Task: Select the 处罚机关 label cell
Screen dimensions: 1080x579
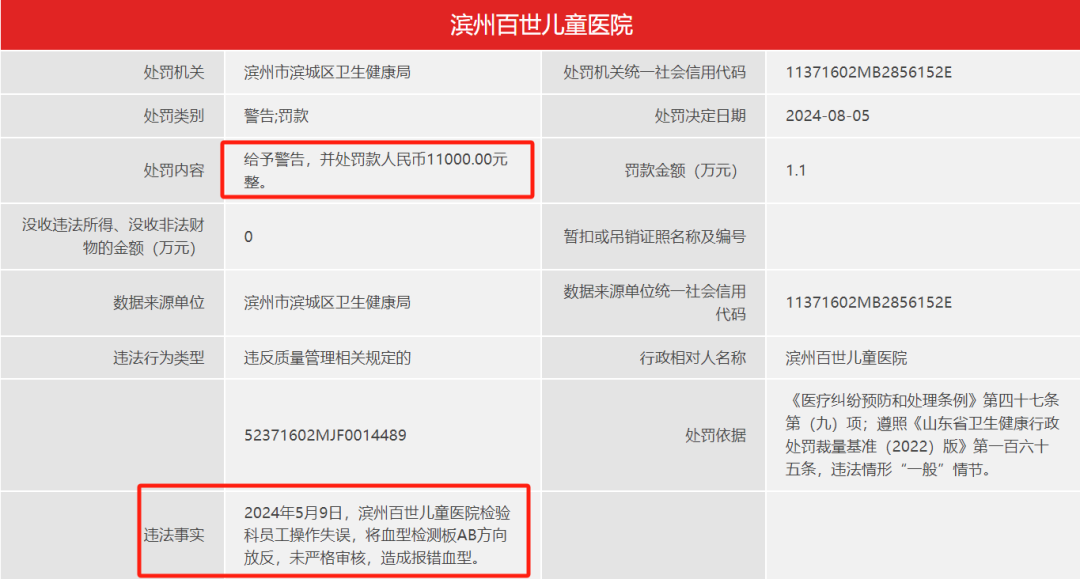Action: click(174, 73)
